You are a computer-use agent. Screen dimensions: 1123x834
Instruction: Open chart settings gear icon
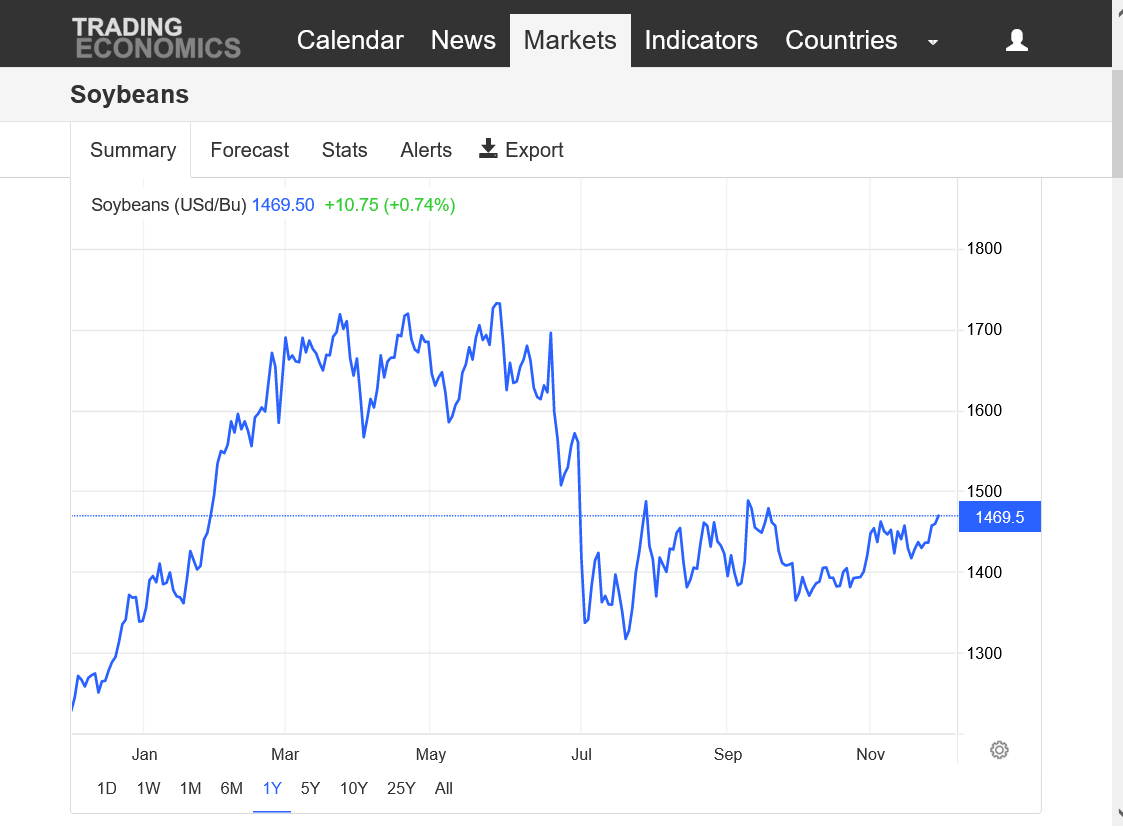999,750
